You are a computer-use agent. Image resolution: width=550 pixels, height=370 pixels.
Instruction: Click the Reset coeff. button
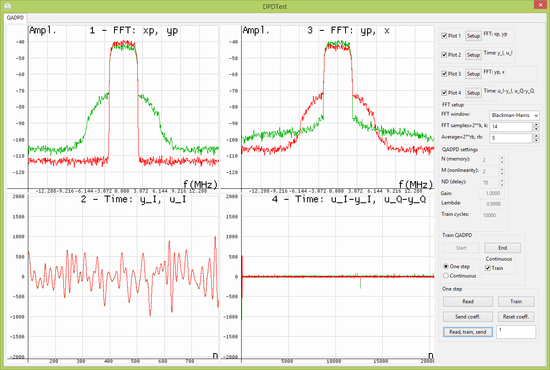(x=516, y=316)
